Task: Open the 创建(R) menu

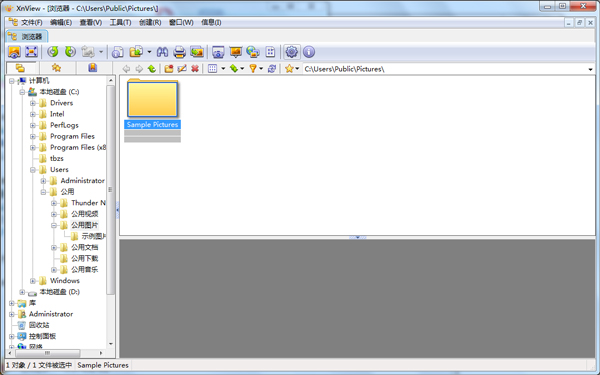Action: click(150, 23)
